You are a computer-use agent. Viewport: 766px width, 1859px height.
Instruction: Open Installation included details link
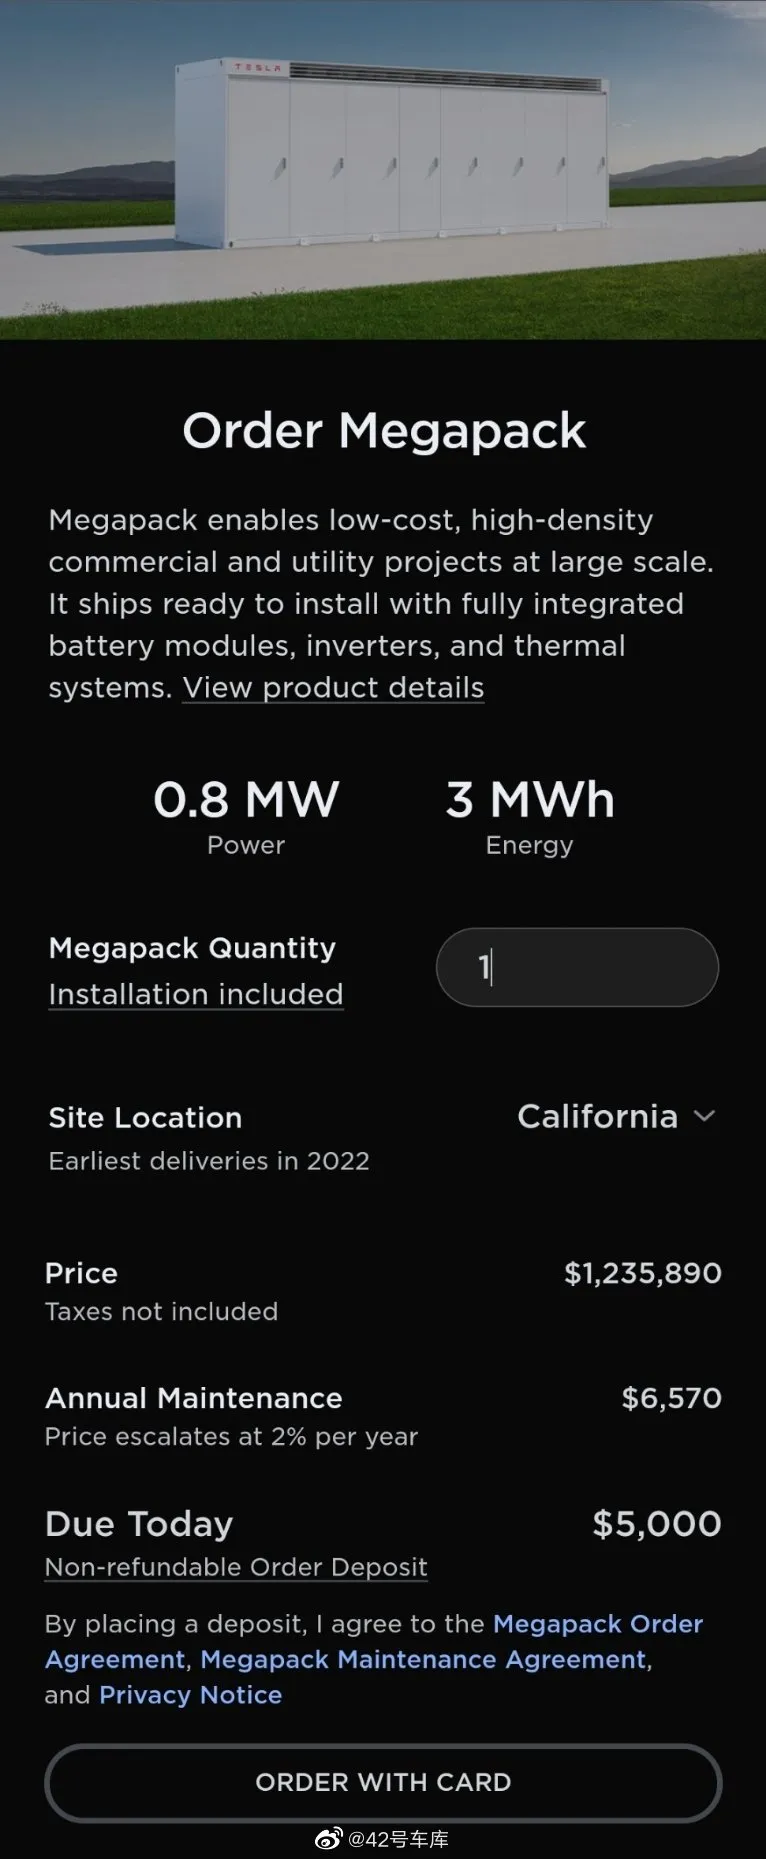pos(196,994)
